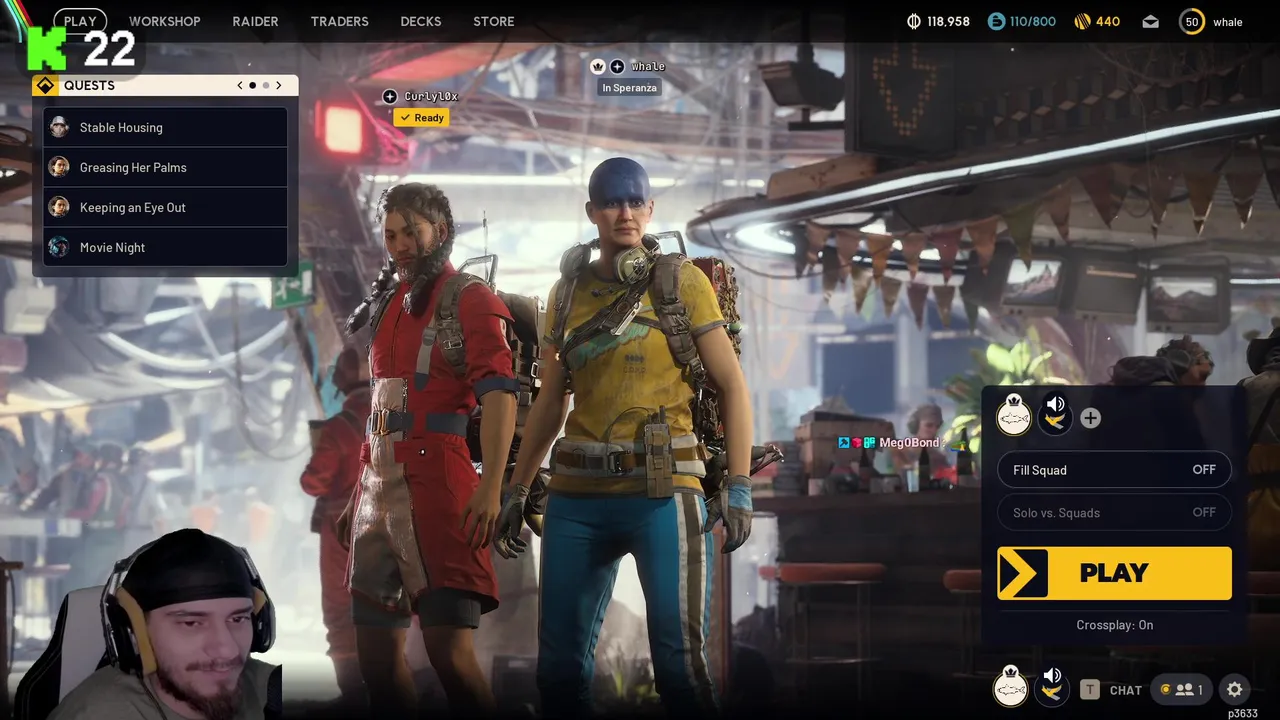Open the RAIDER tab
The width and height of the screenshot is (1280, 720).
(x=255, y=21)
